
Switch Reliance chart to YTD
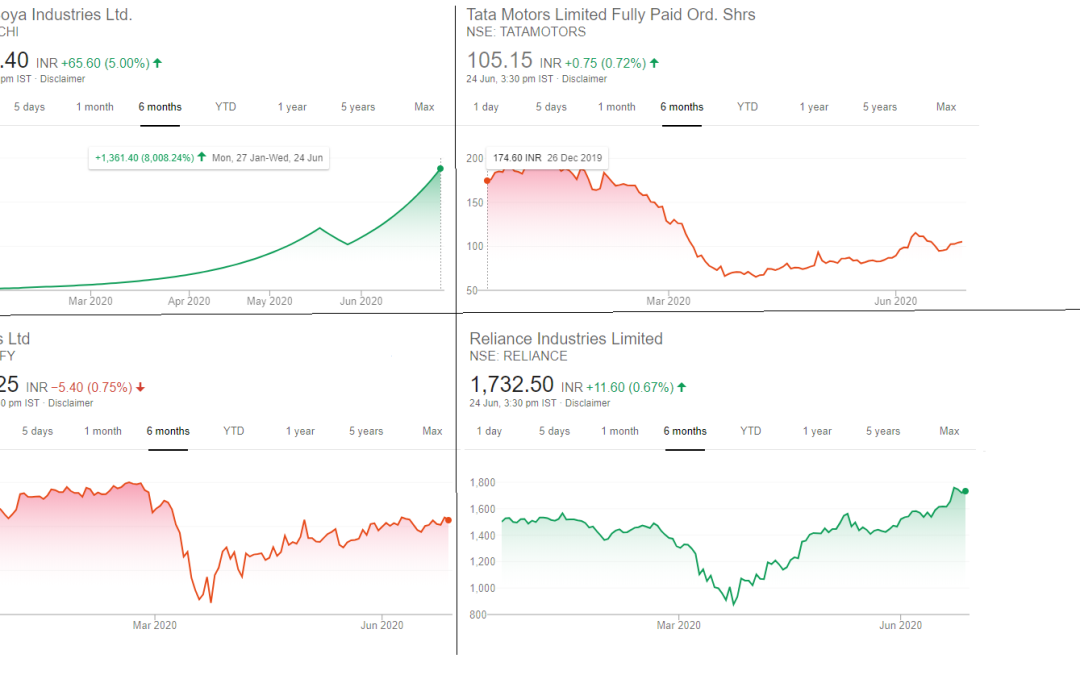[x=751, y=431]
